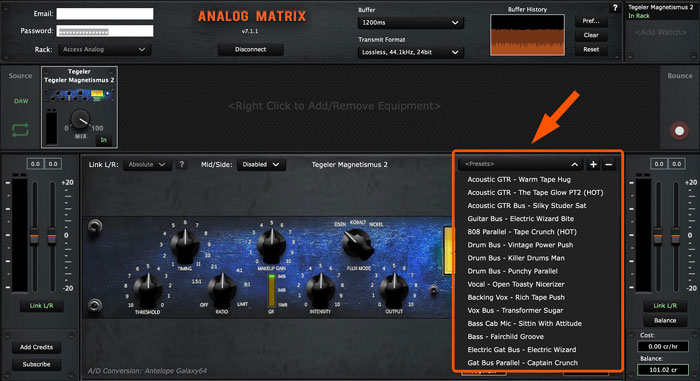700x381 pixels.
Task: Click the Add Credits button
Action: [x=36, y=347]
